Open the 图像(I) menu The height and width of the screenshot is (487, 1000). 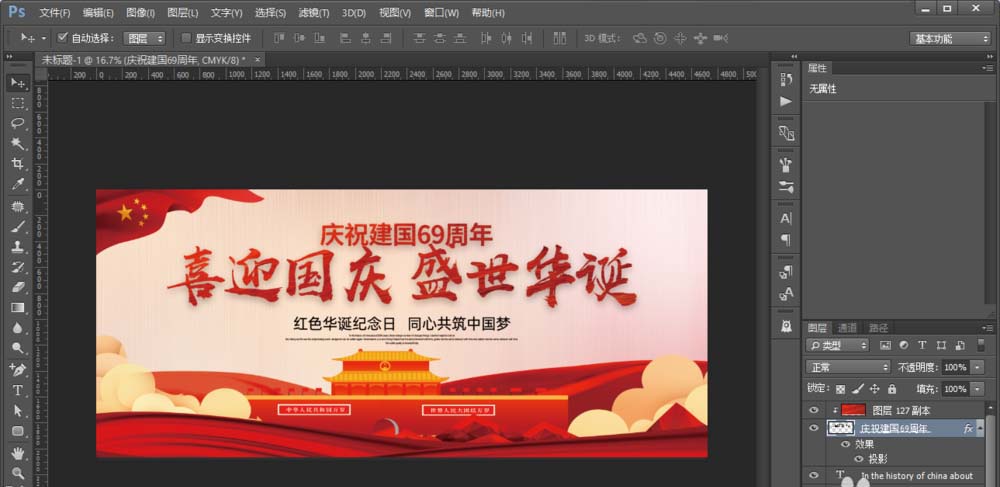point(140,13)
